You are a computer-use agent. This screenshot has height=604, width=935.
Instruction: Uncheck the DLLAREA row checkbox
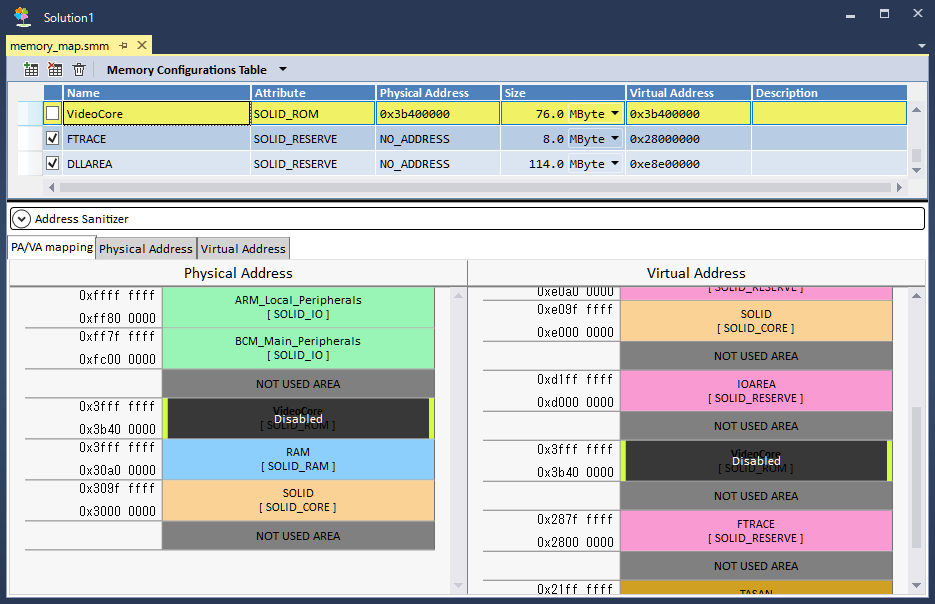(52, 164)
